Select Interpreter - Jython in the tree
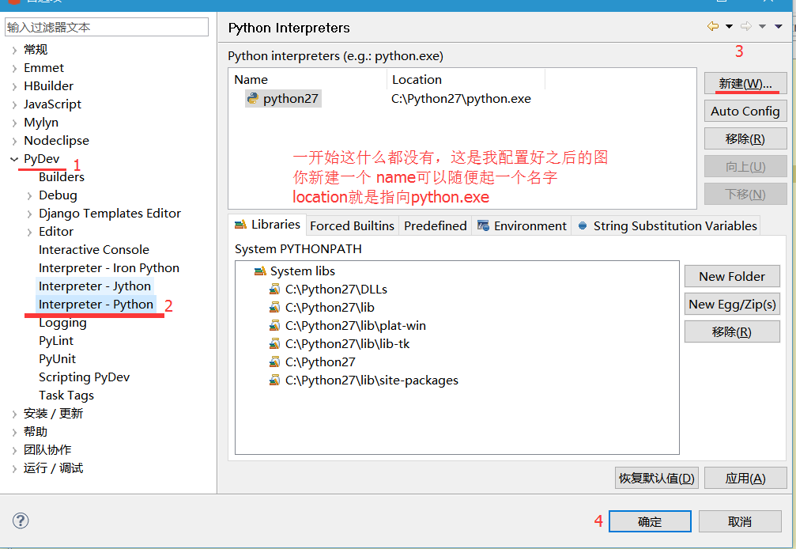Screen dimensions: 796x549 click(95, 286)
